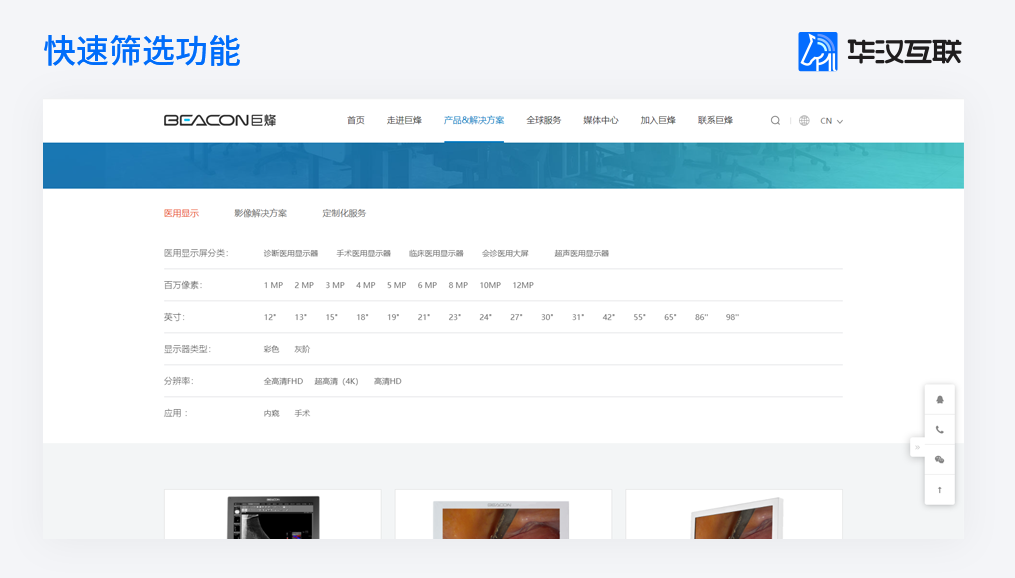The height and width of the screenshot is (578, 1015).
Task: Choose the 27" size filter
Action: pos(516,317)
